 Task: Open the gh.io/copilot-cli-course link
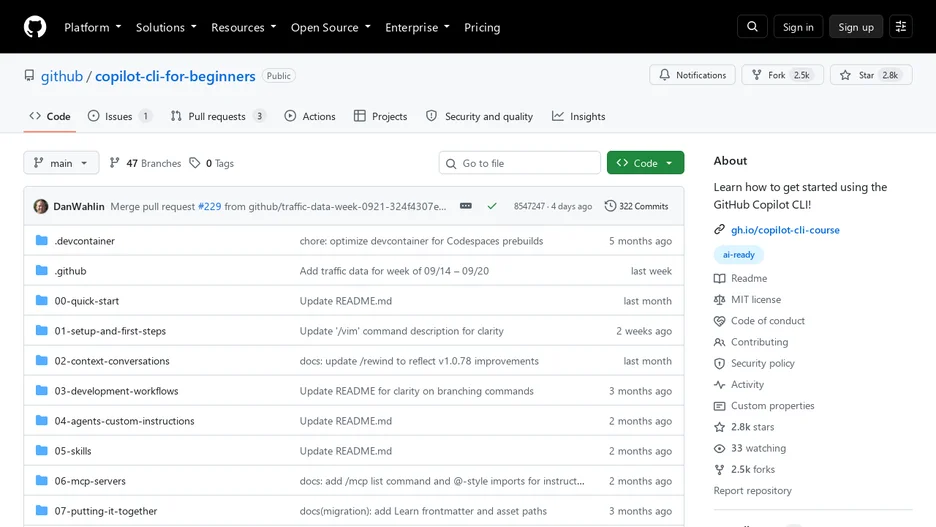click(785, 230)
